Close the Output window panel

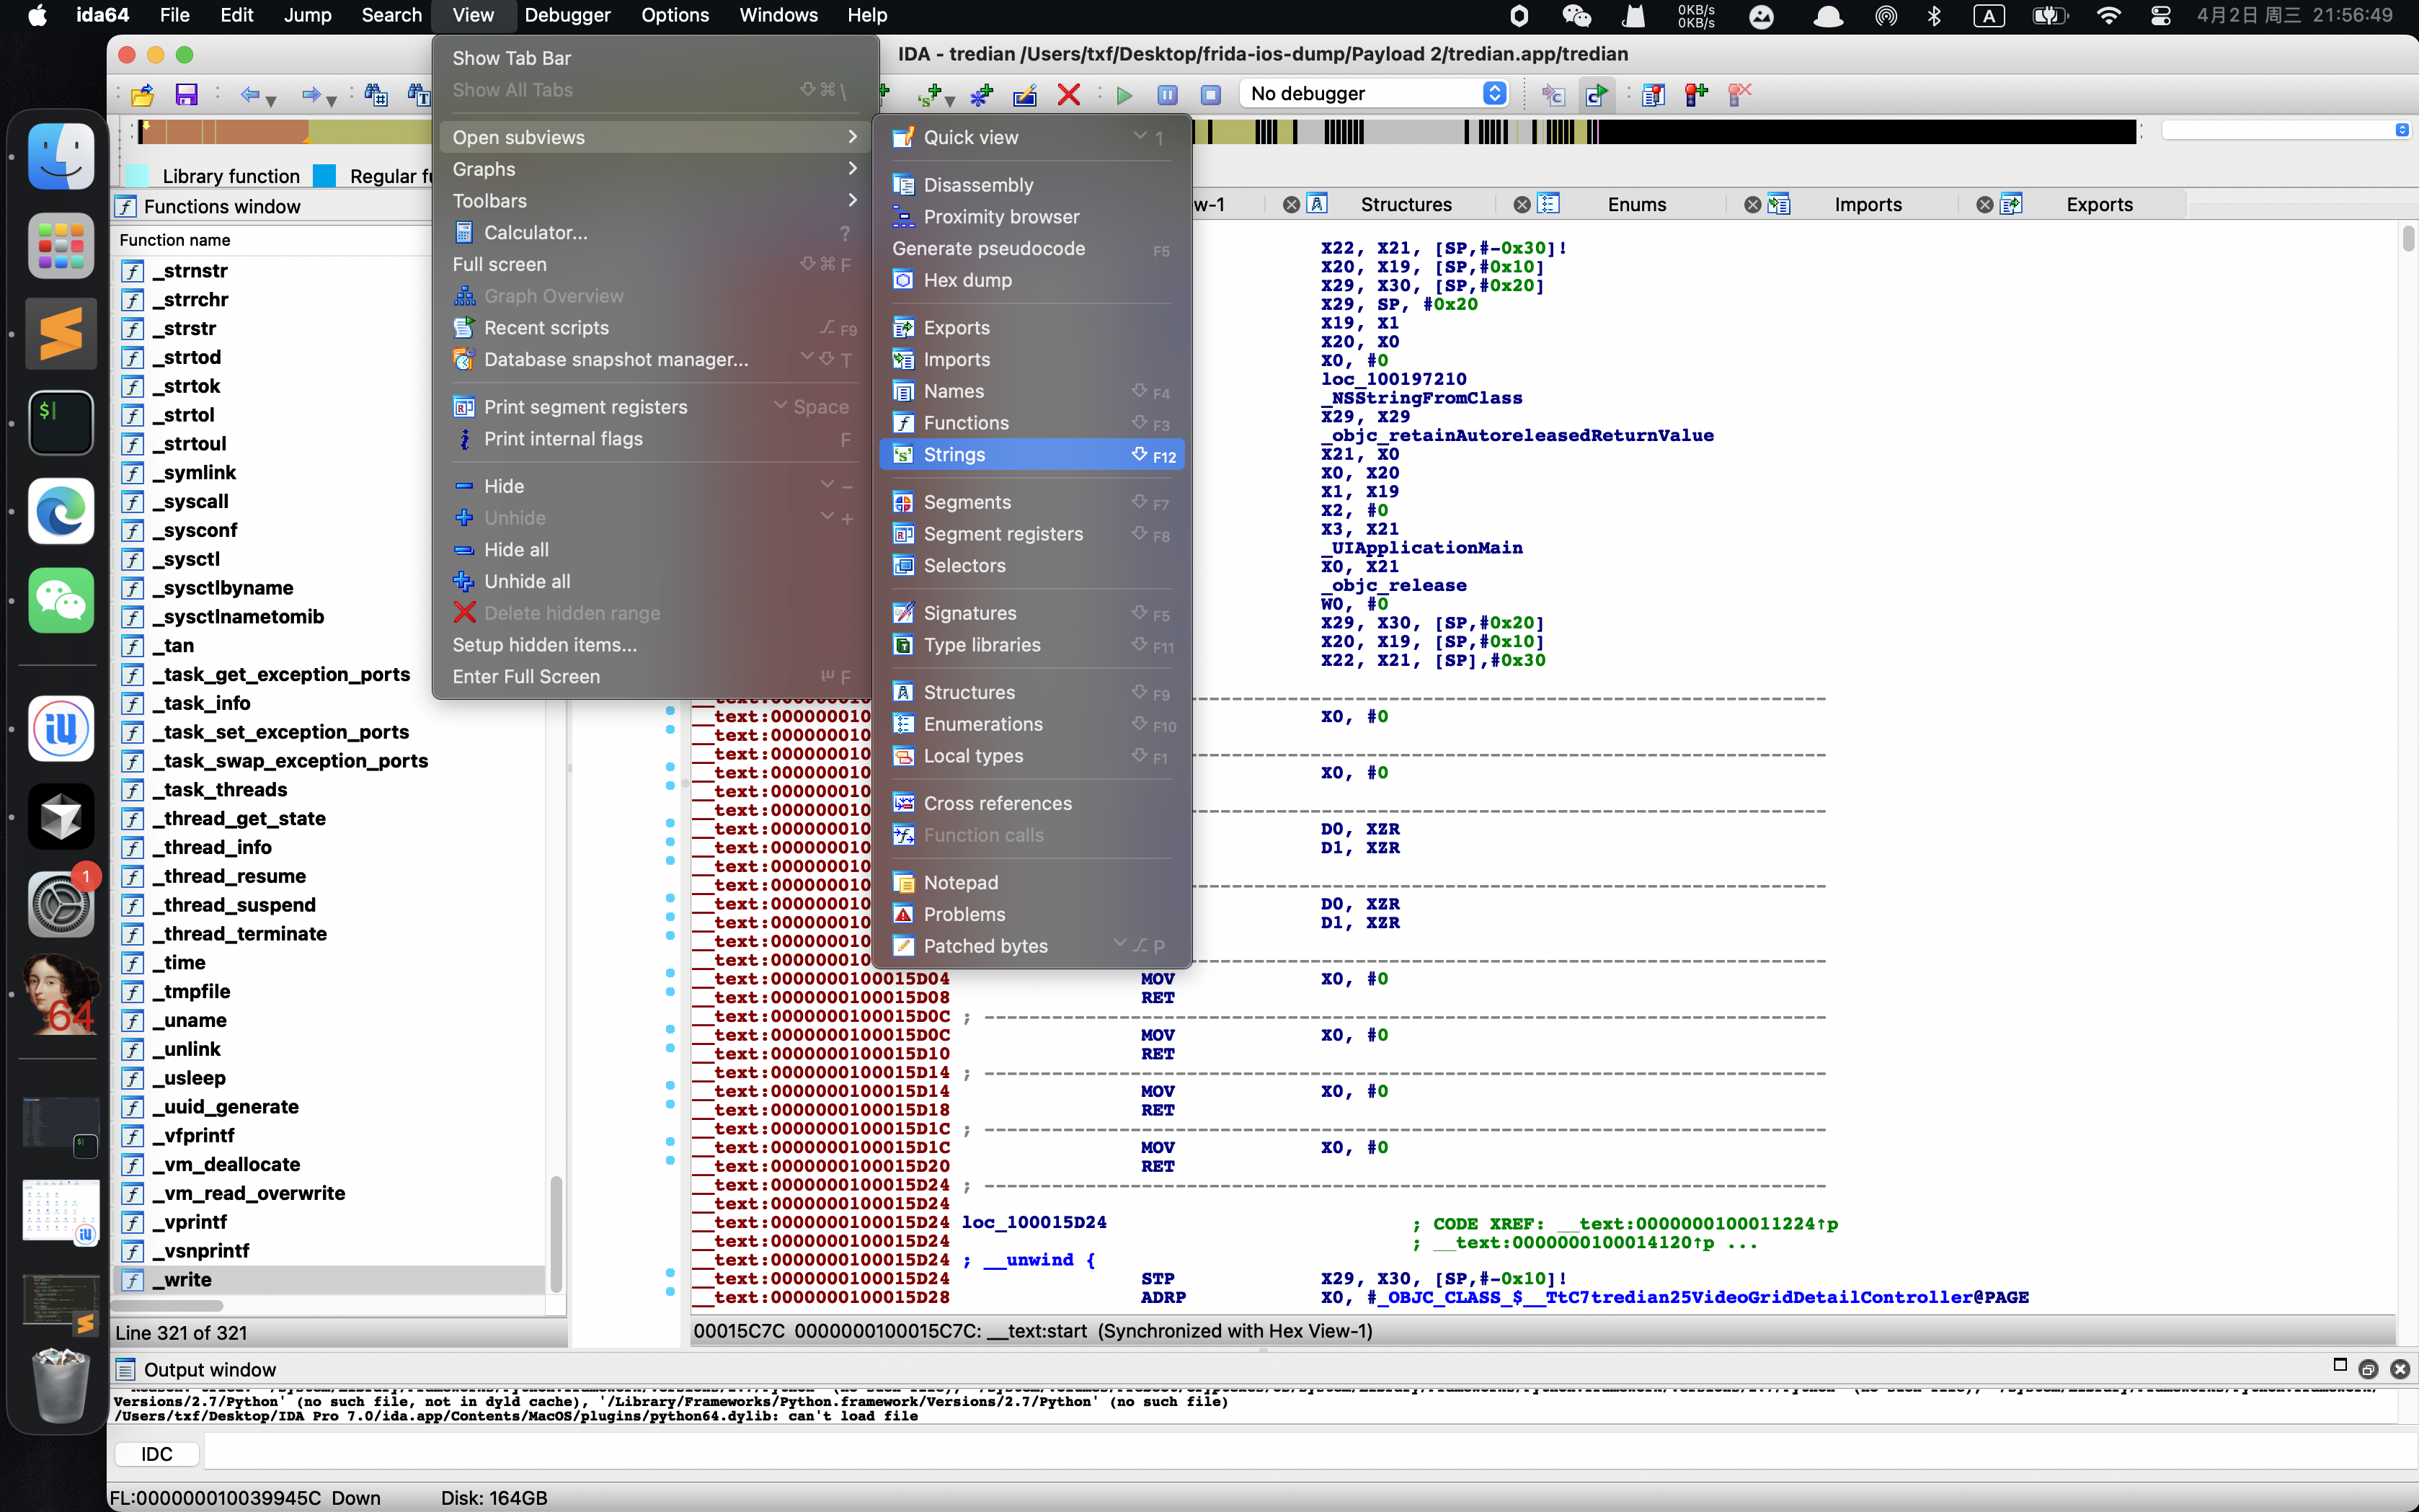click(2399, 1369)
